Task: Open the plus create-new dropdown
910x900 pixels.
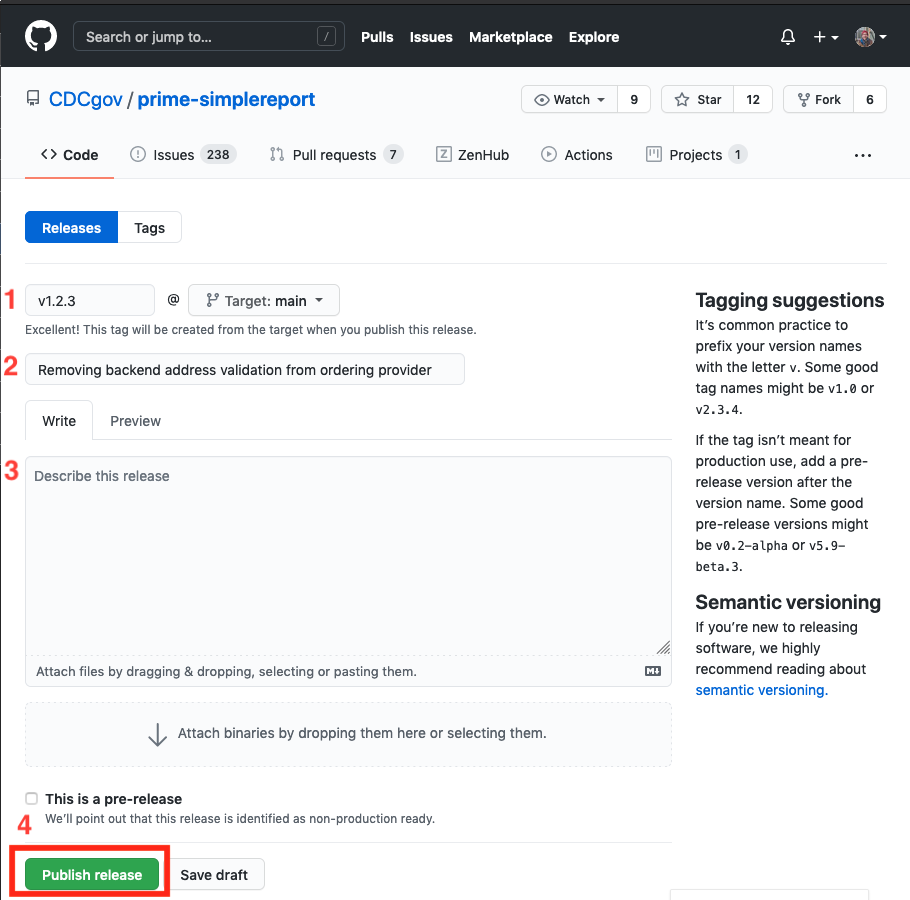Action: pyautogui.click(x=826, y=37)
